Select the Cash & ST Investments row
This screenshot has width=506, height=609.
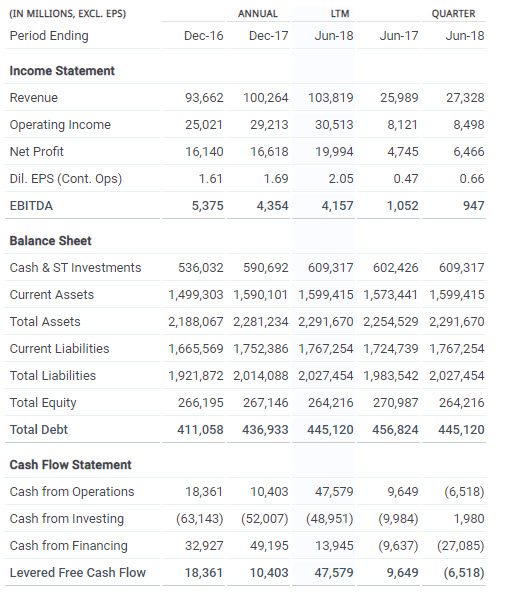[x=245, y=268]
